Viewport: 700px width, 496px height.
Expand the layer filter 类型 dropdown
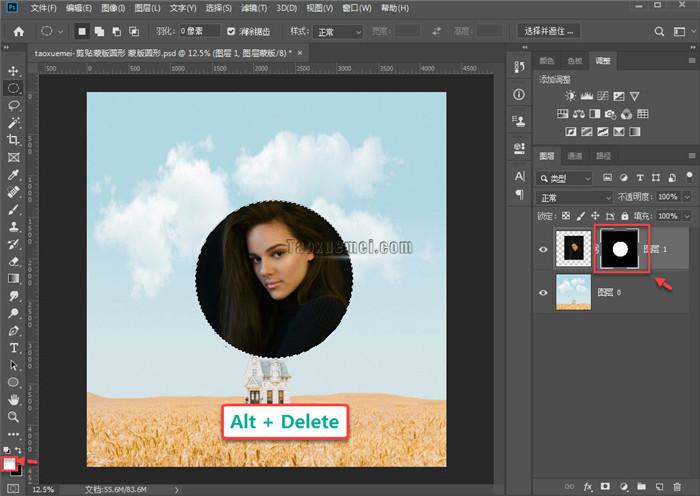565,178
